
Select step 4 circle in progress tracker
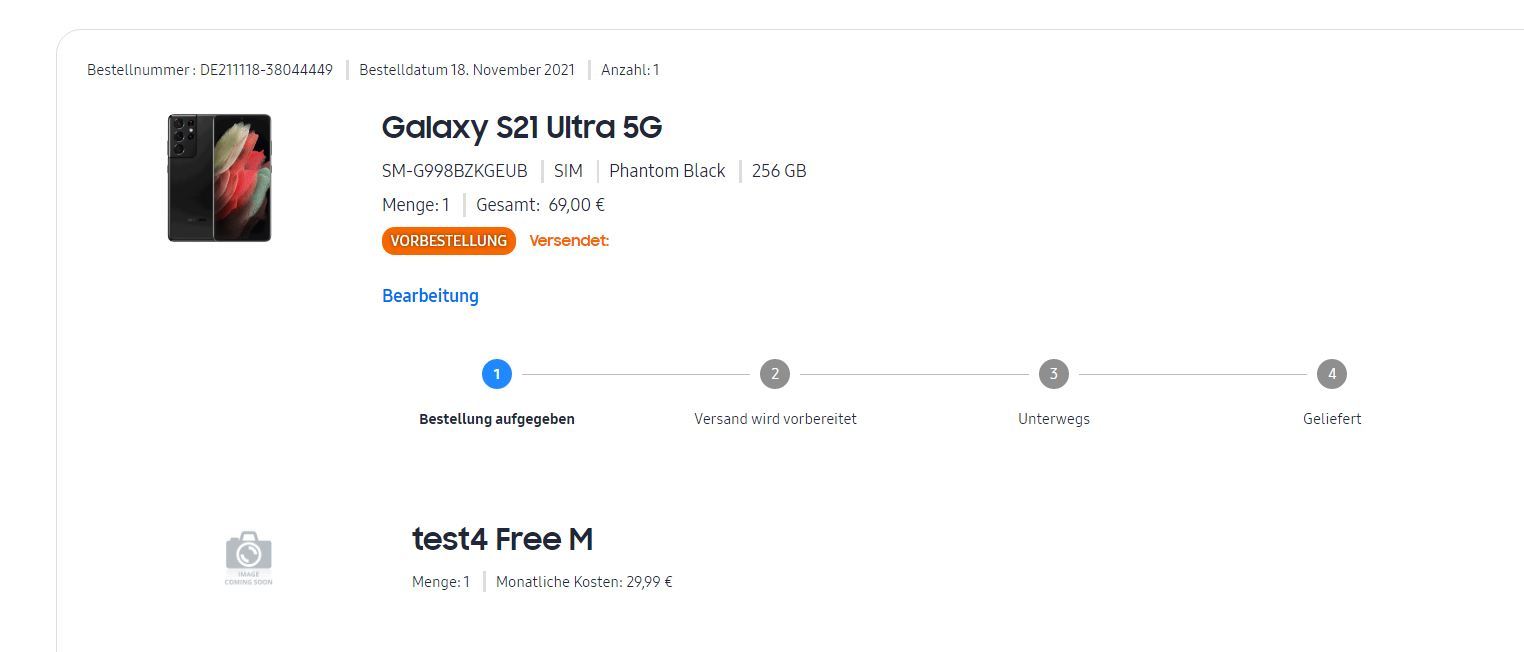pos(1332,374)
